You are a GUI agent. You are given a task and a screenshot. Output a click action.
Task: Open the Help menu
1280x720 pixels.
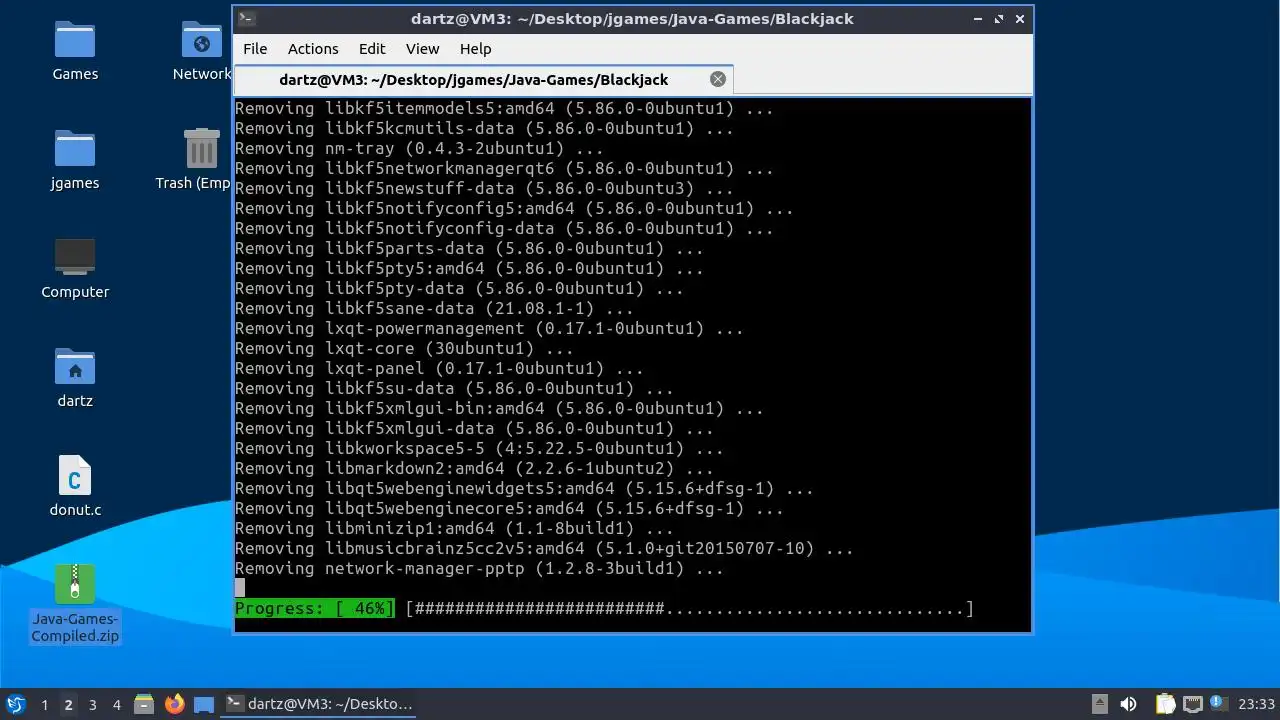[475, 48]
